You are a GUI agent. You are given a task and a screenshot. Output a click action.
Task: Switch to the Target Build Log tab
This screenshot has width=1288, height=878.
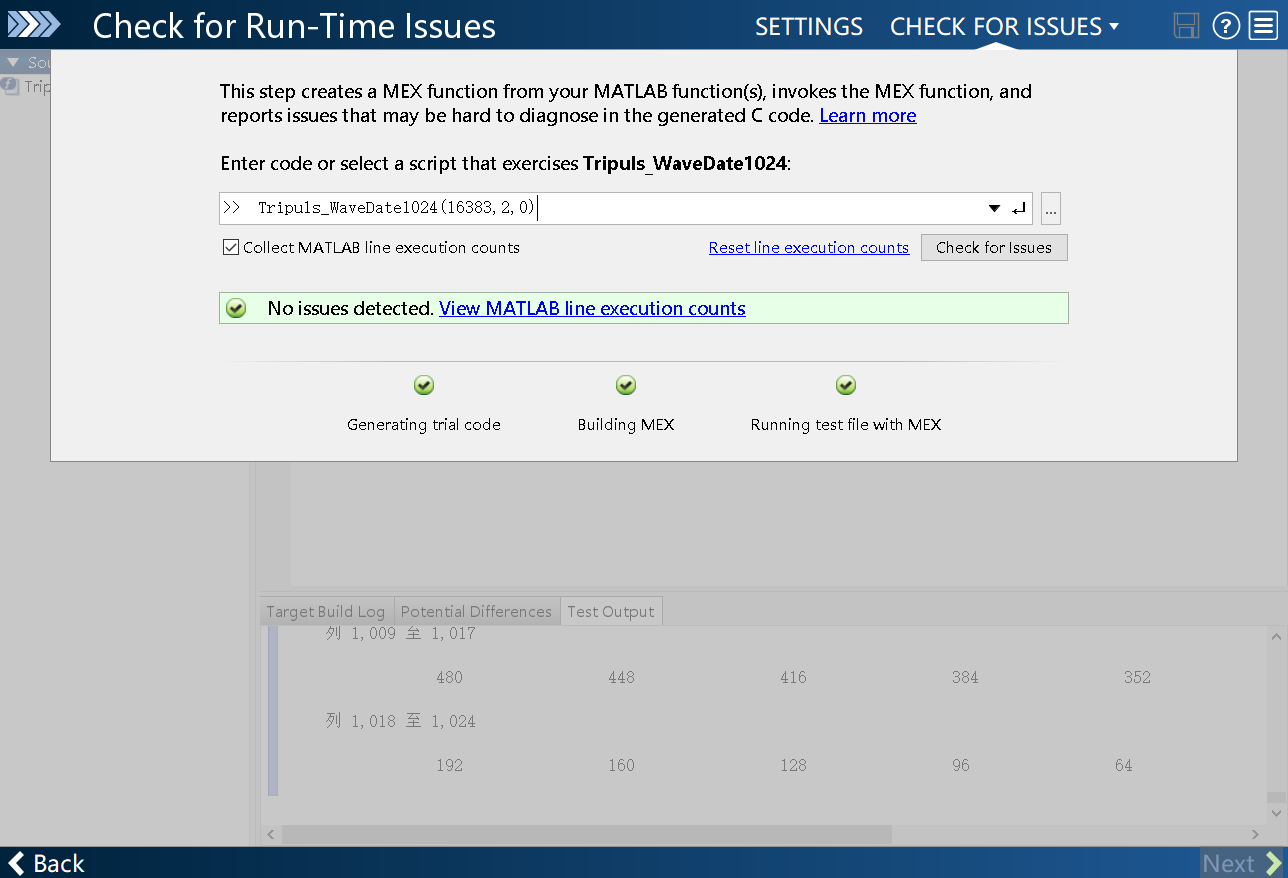(325, 611)
